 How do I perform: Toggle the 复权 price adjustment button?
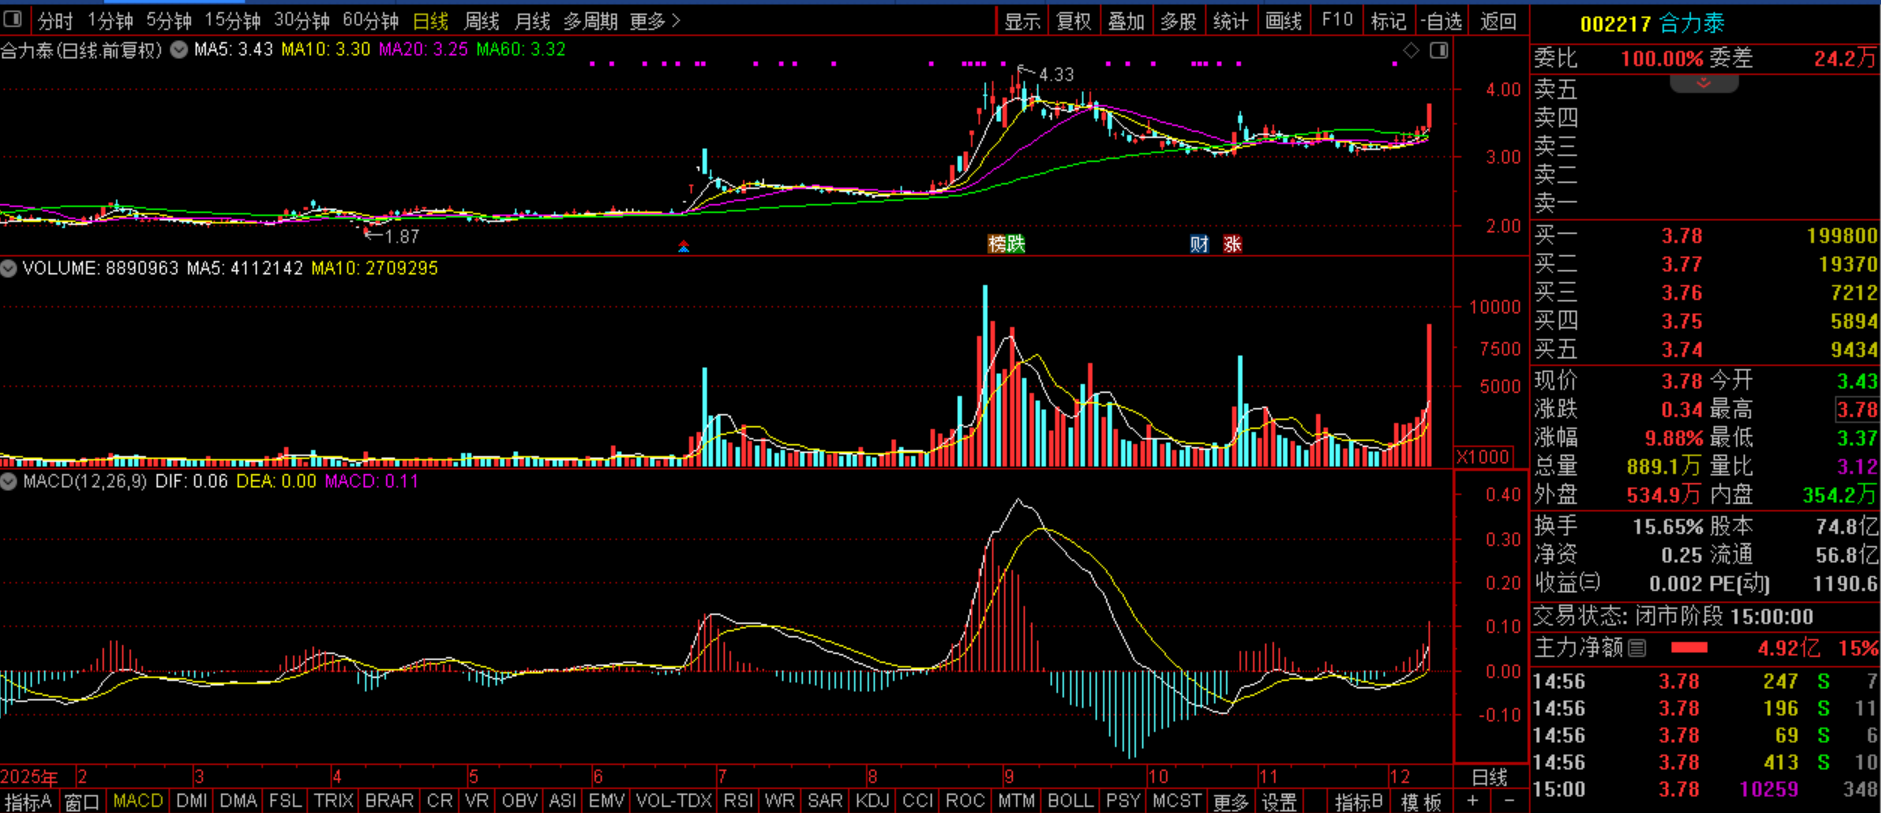(1074, 21)
